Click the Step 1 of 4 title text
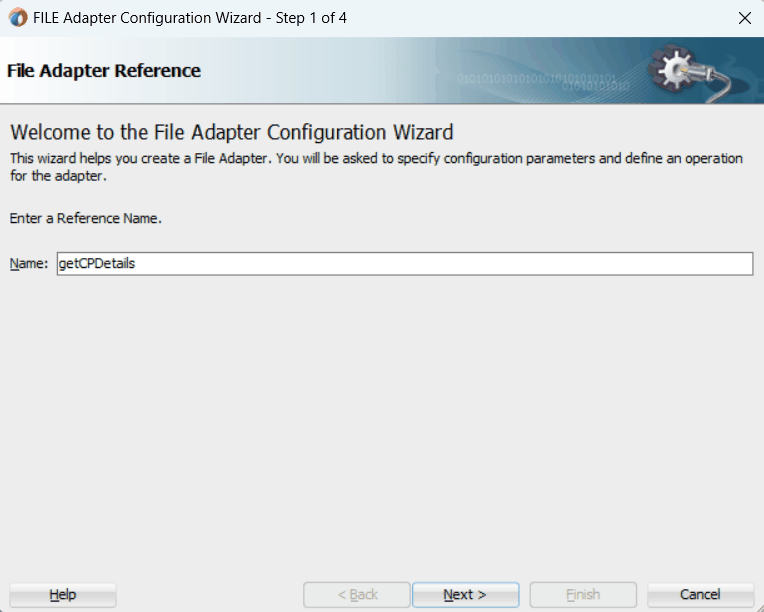Screen dimensions: 764x612 311,18
